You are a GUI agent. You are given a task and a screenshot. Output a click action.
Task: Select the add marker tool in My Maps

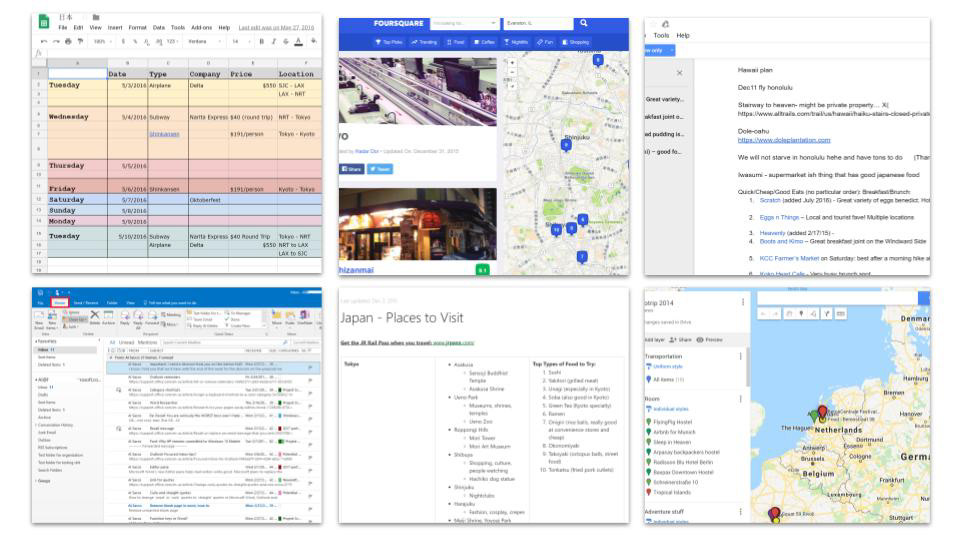[801, 313]
